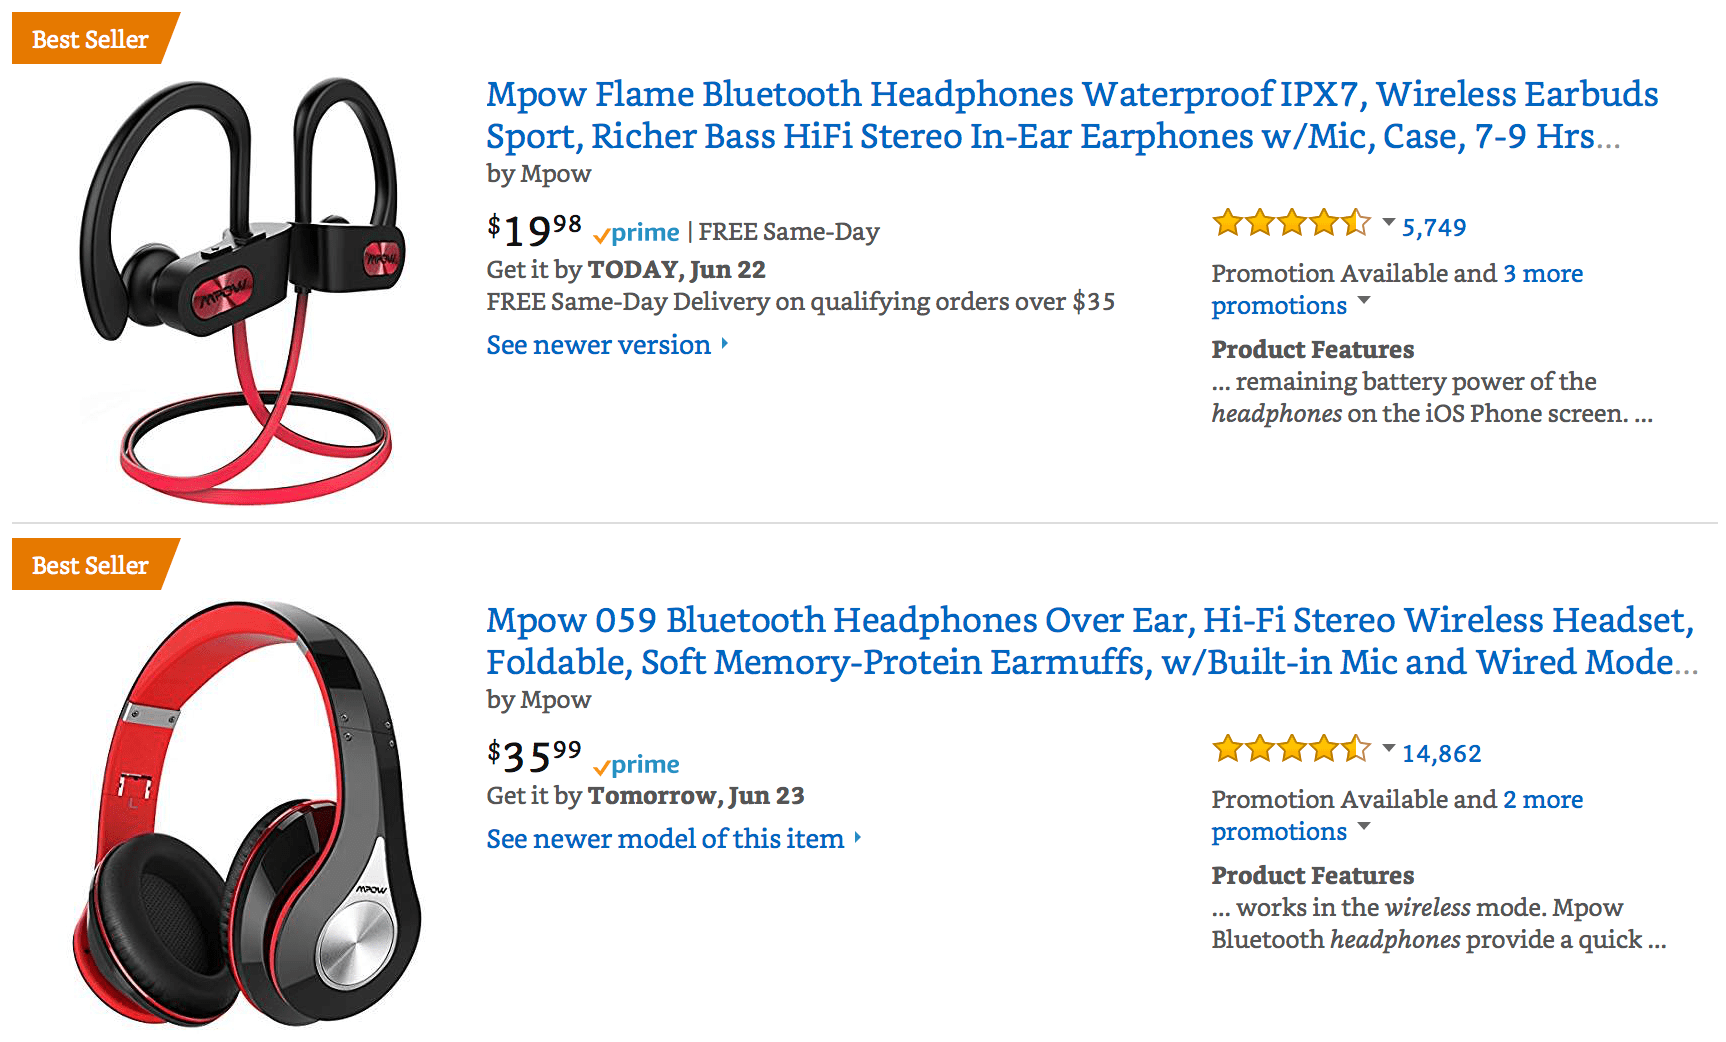Expand rating dropdown arrow beside 14,862 reviews

click(1388, 748)
